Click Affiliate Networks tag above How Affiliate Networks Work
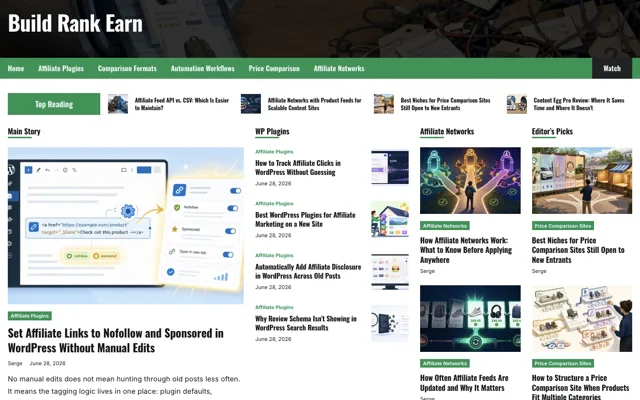This screenshot has width=640, height=400. (x=444, y=226)
